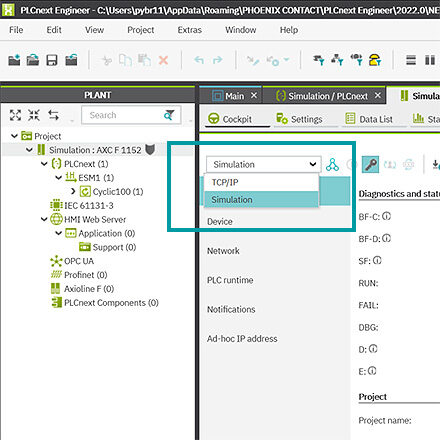Image resolution: width=440 pixels, height=440 pixels.
Task: Click the expand-all icon in PLANT panel
Action: pyautogui.click(x=15, y=115)
